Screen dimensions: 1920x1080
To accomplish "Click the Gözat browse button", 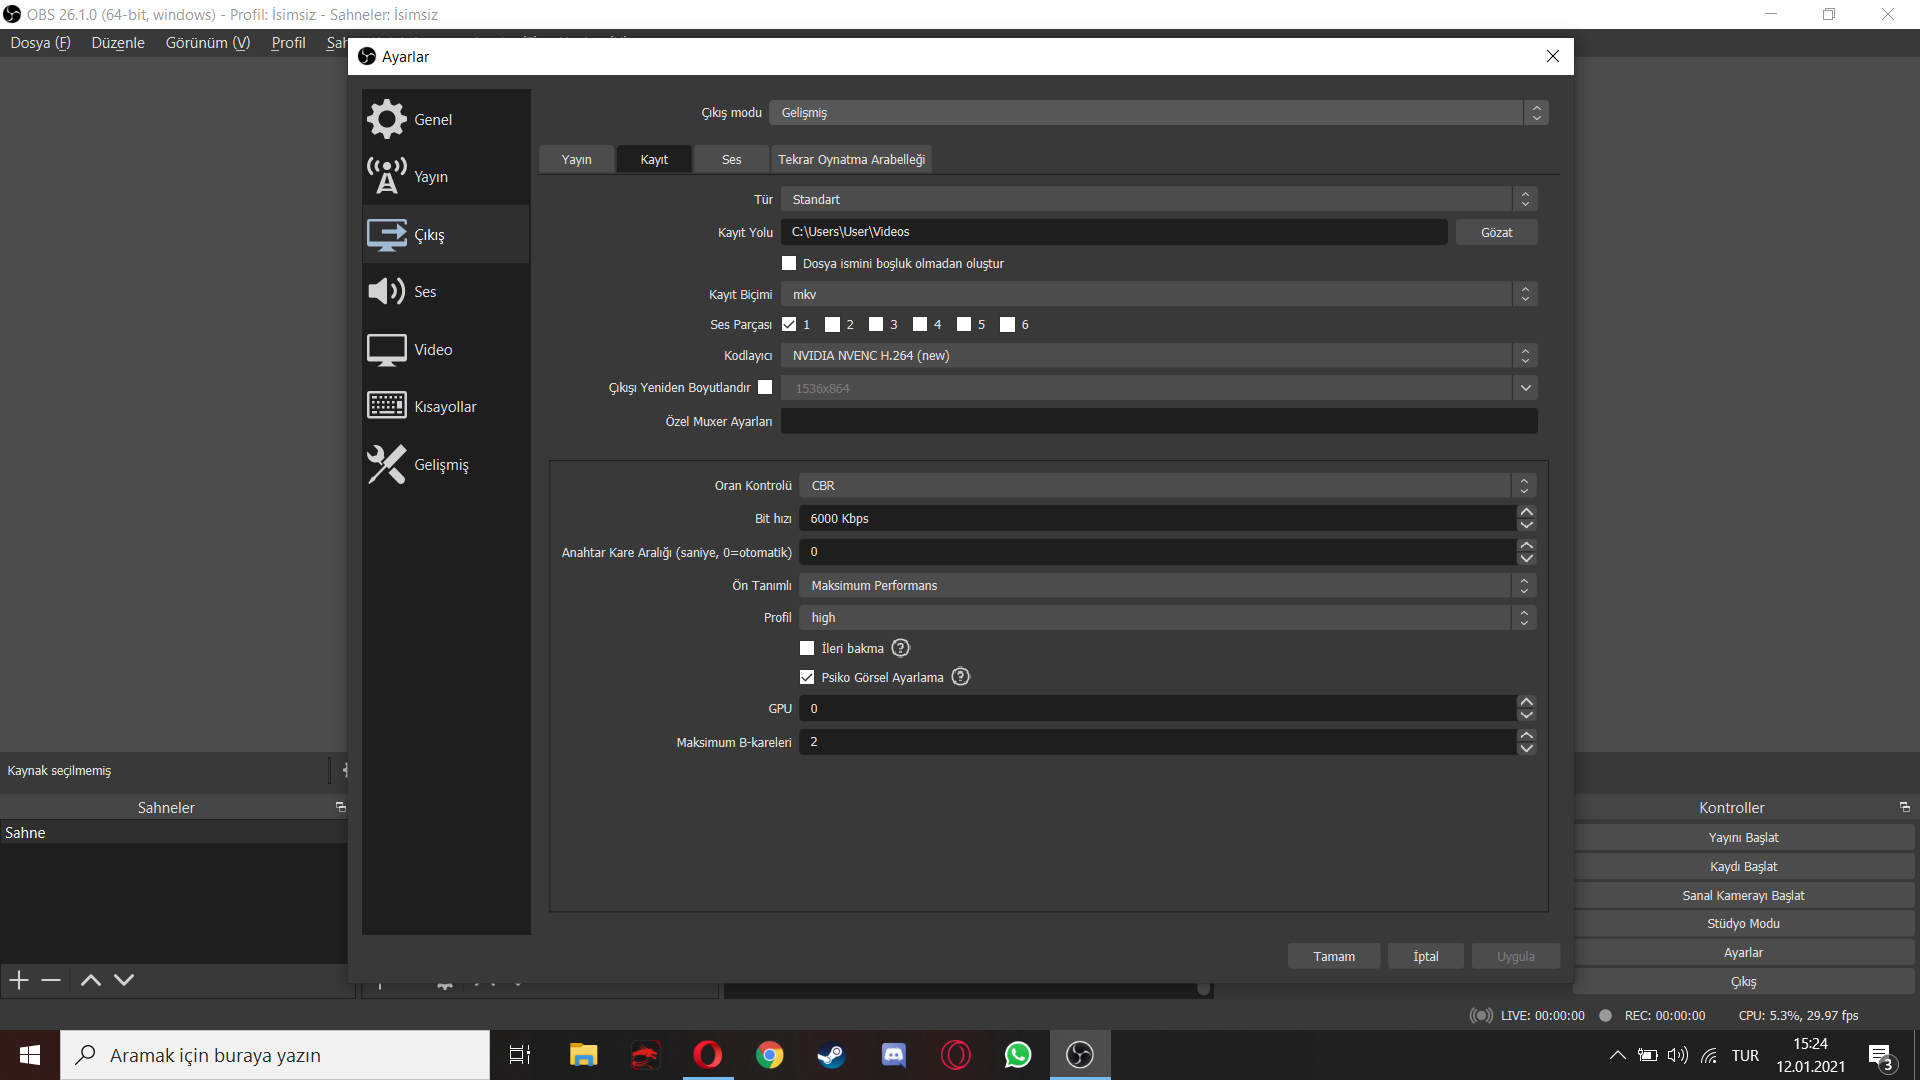I will (x=1496, y=232).
